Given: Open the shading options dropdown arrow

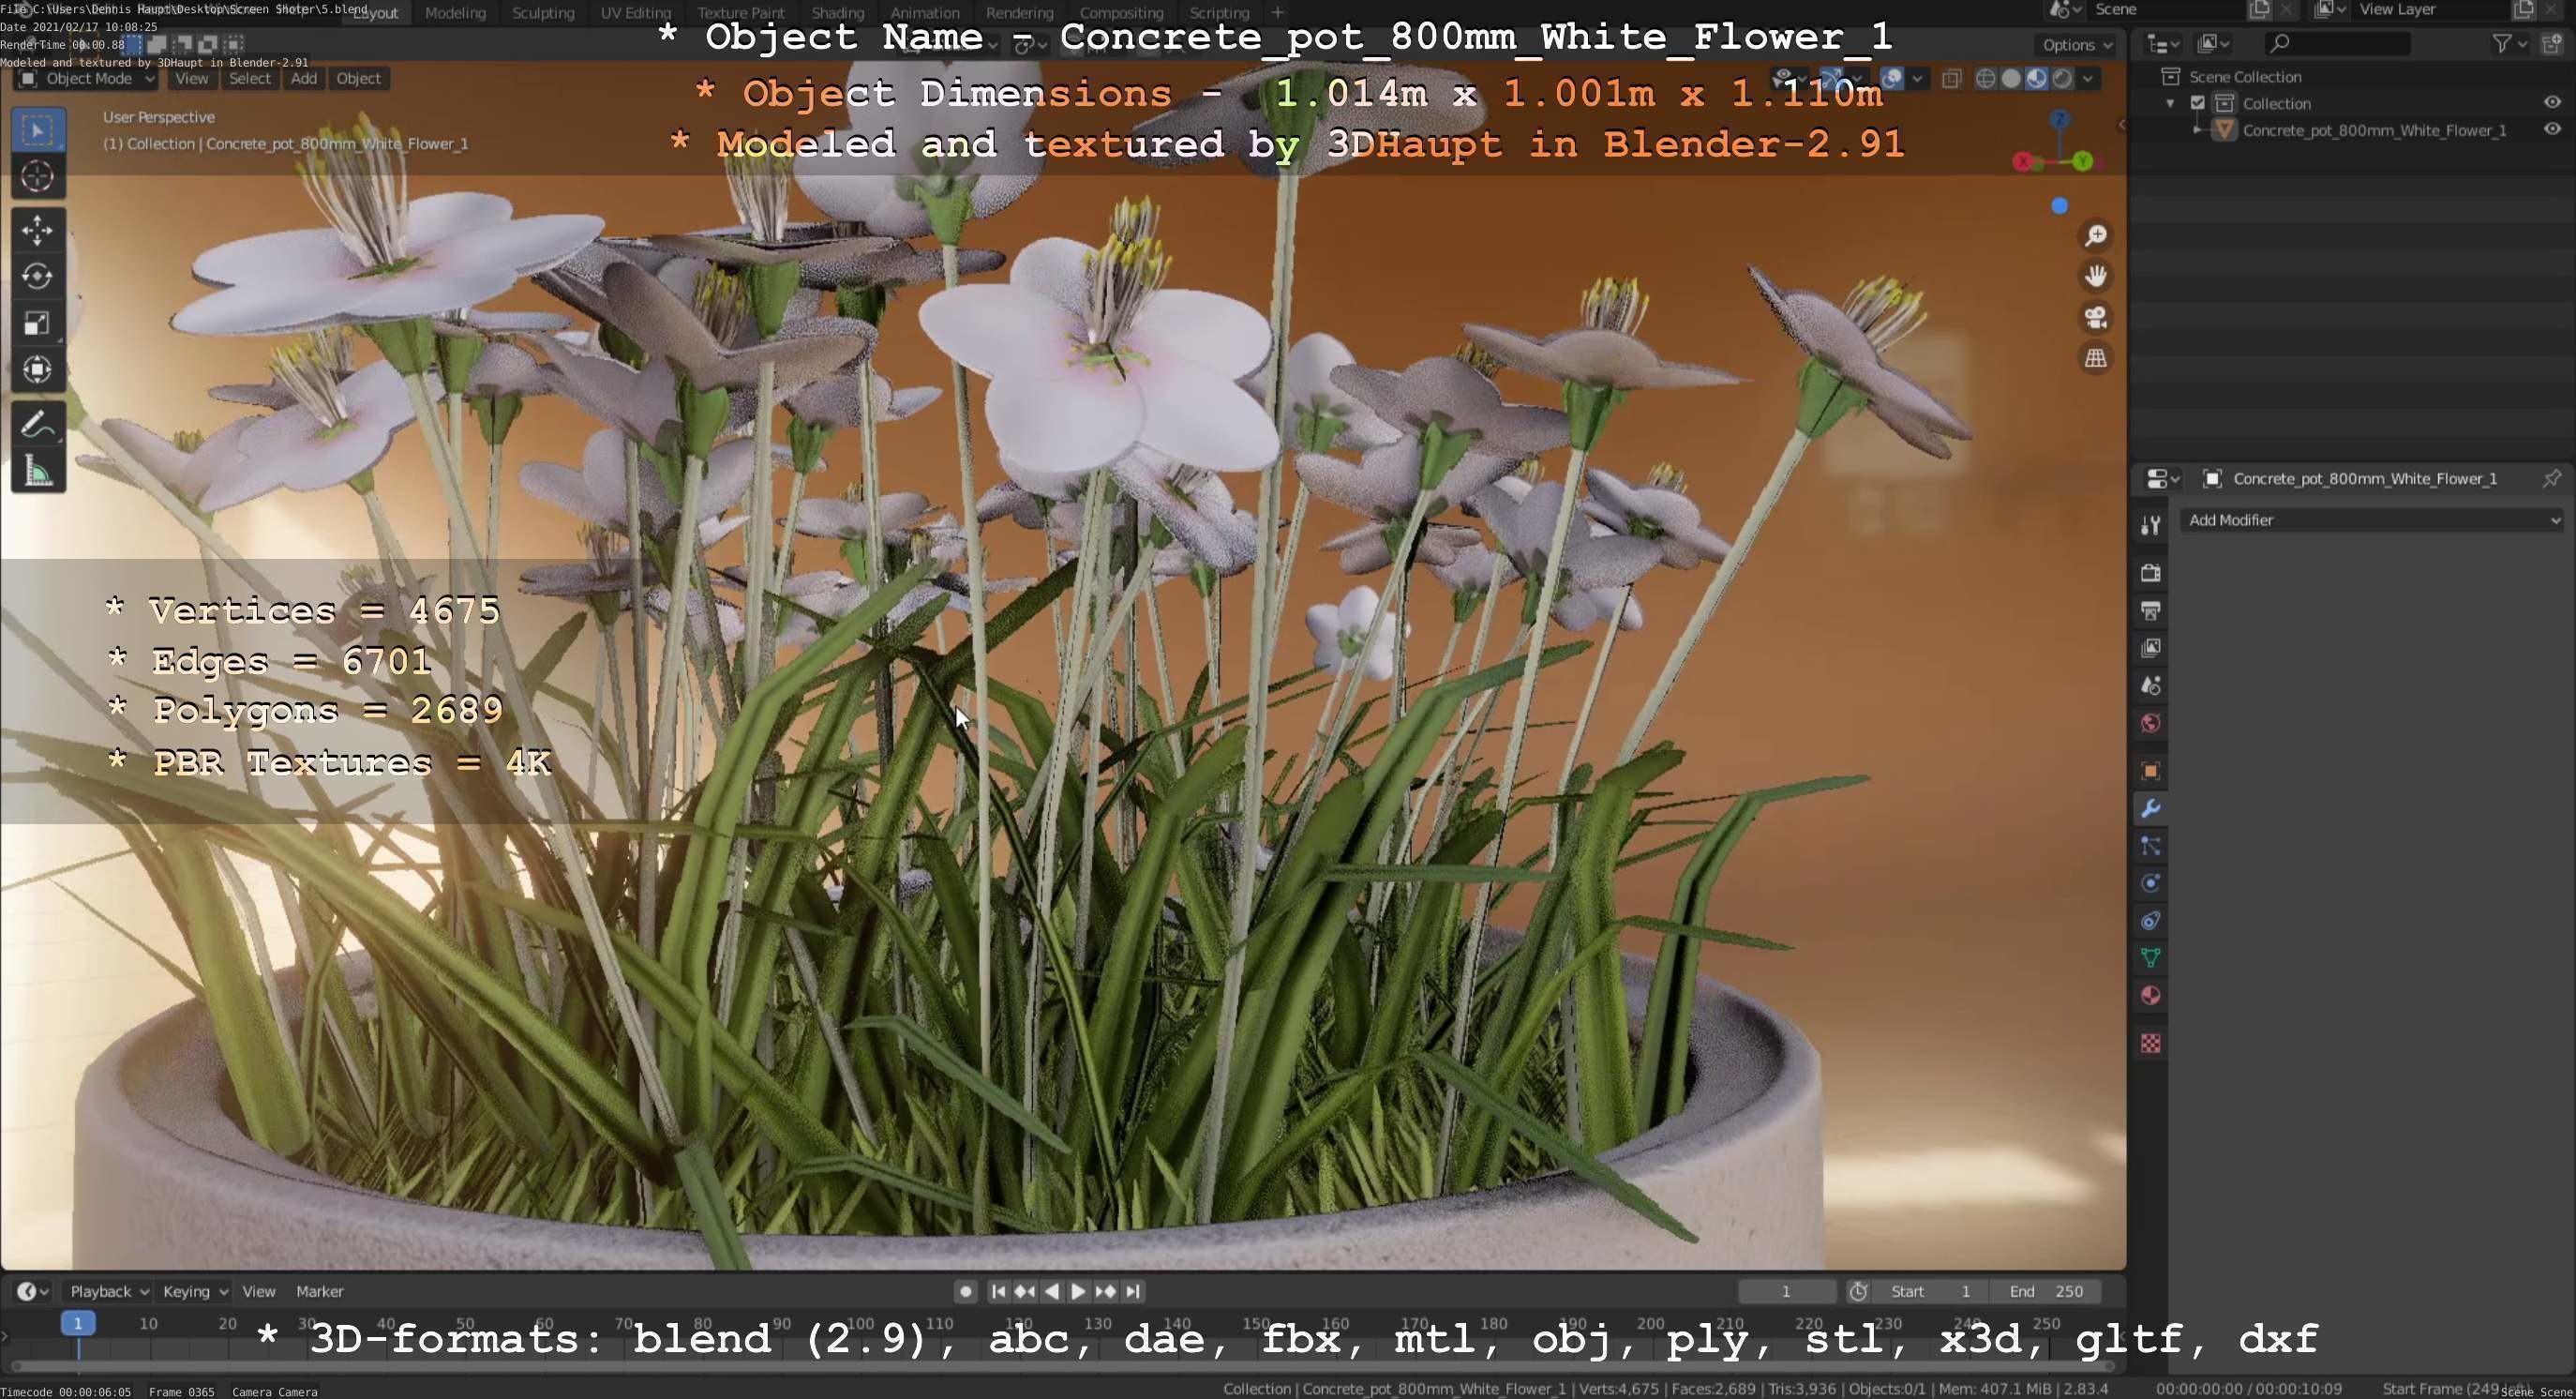Looking at the screenshot, I should coord(2088,79).
